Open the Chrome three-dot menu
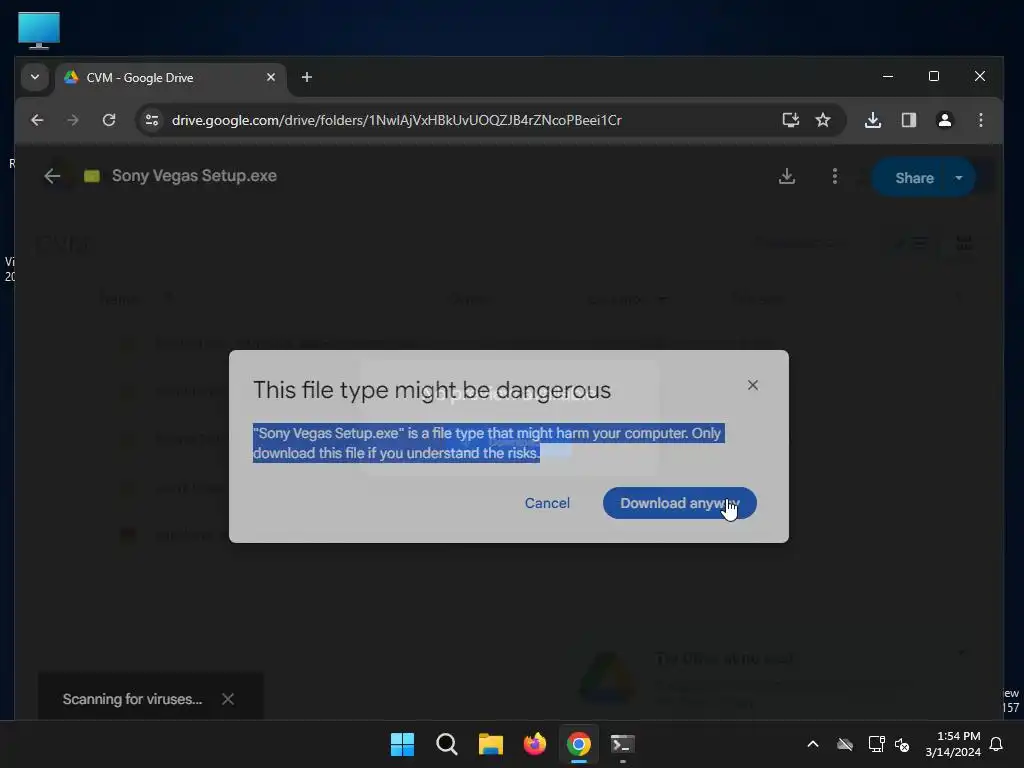 (x=981, y=120)
